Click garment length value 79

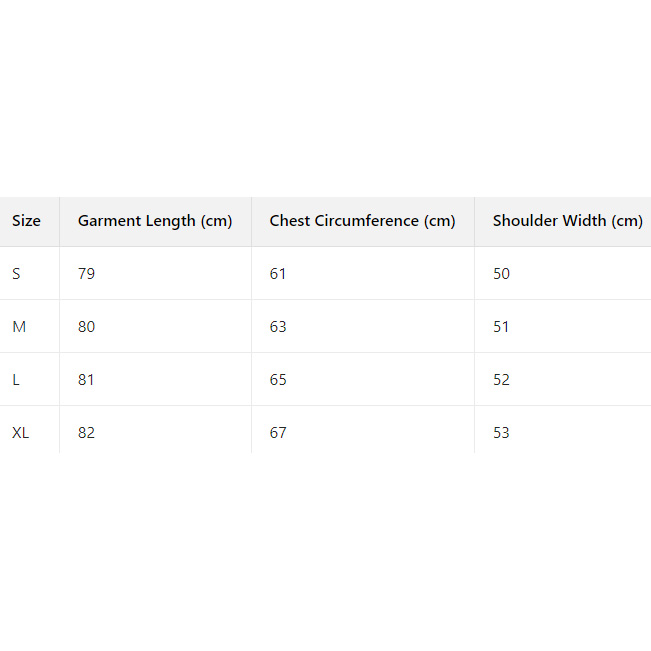click(87, 274)
